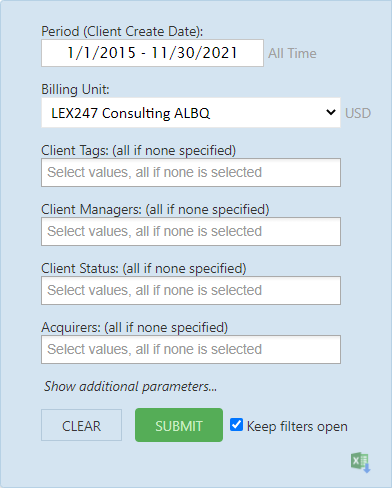Uncheck the Keep filters open checkbox

coord(236,425)
